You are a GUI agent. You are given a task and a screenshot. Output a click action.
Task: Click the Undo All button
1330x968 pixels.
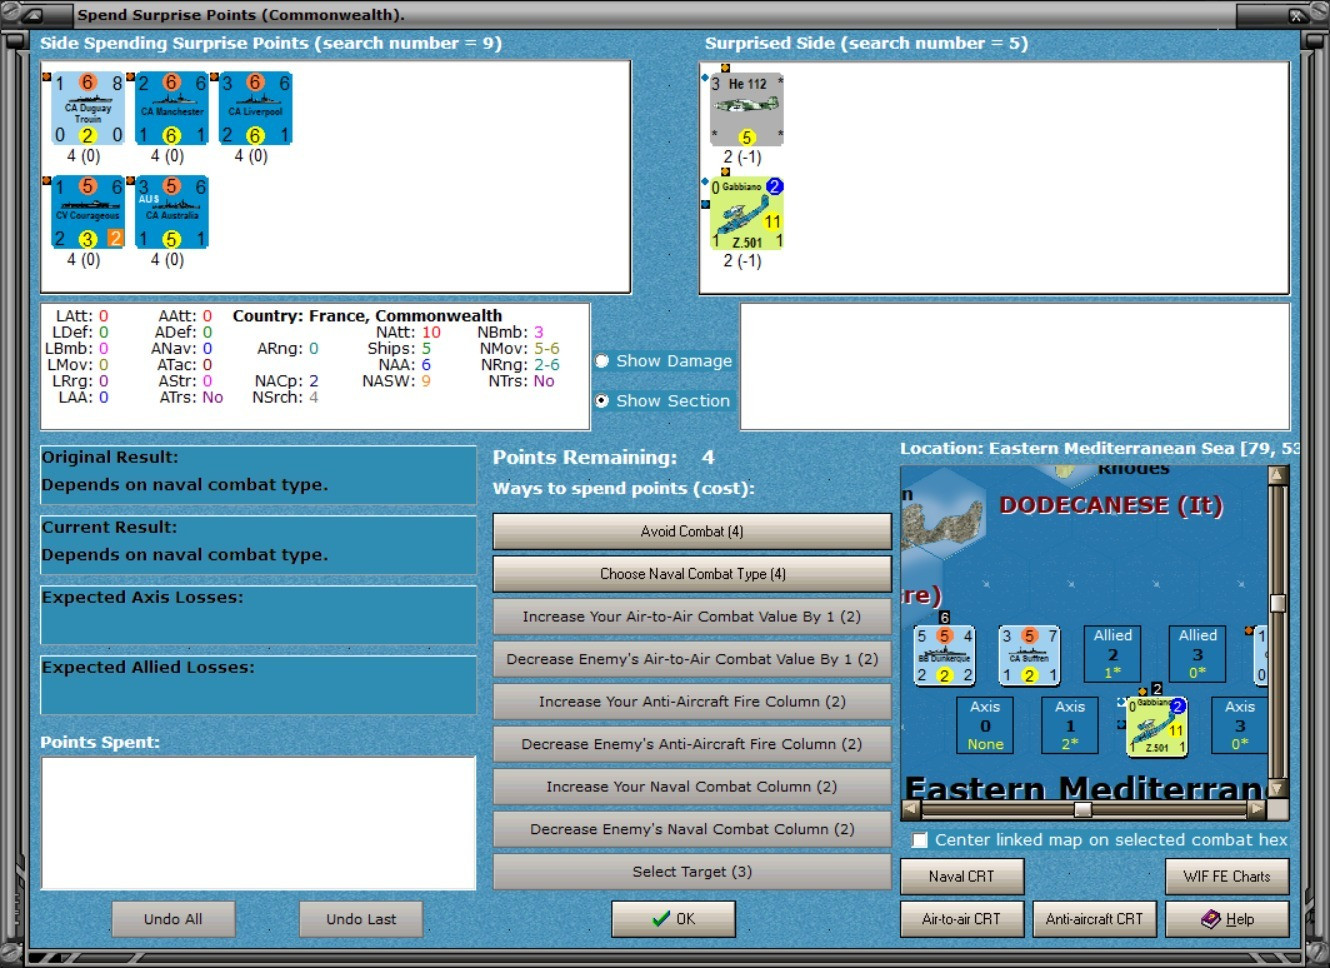[173, 919]
